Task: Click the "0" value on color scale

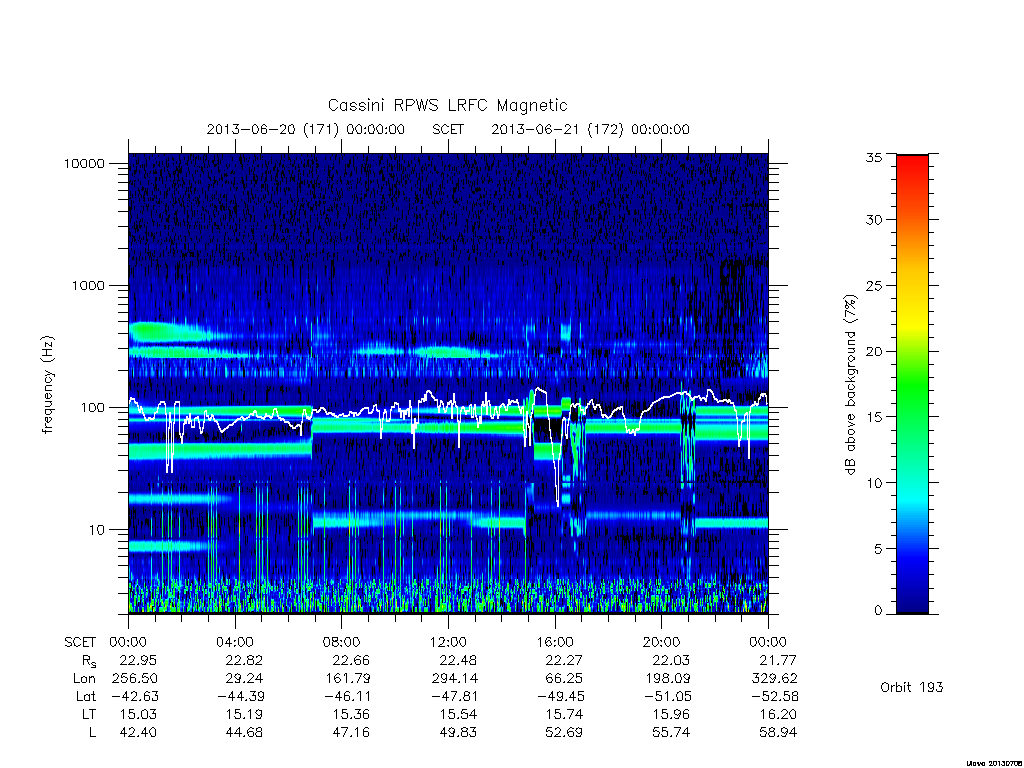Action: (878, 611)
